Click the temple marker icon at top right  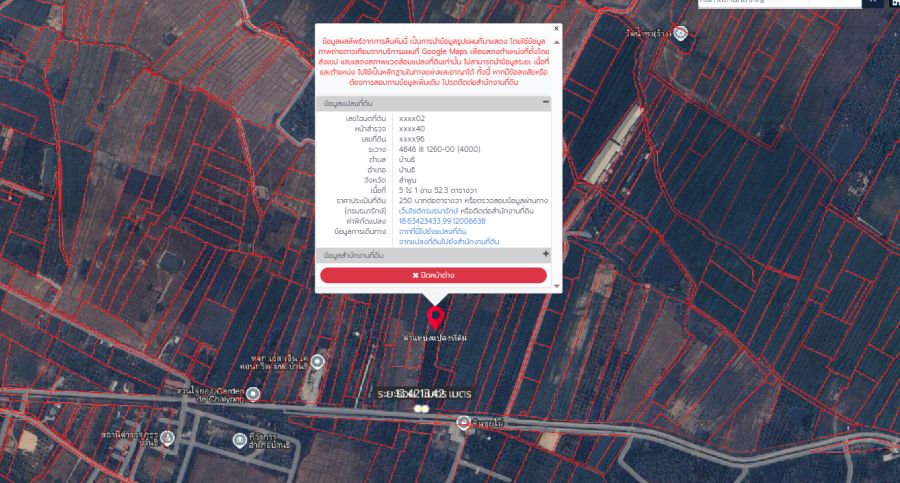tap(681, 33)
